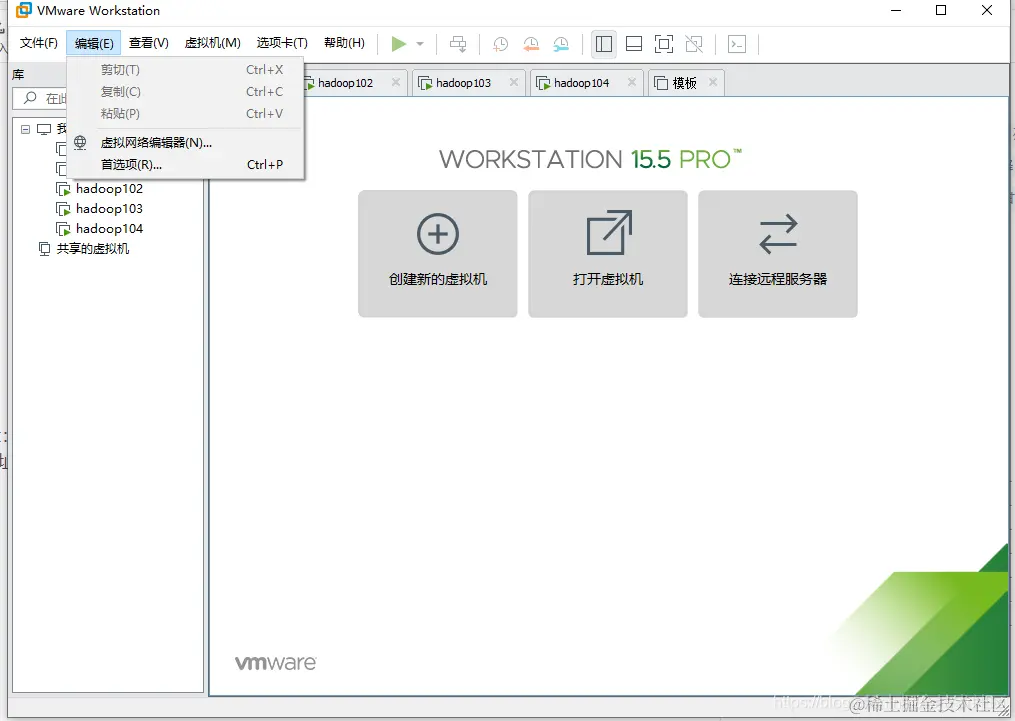
Task: Open the console view toolbar icon
Action: point(737,44)
